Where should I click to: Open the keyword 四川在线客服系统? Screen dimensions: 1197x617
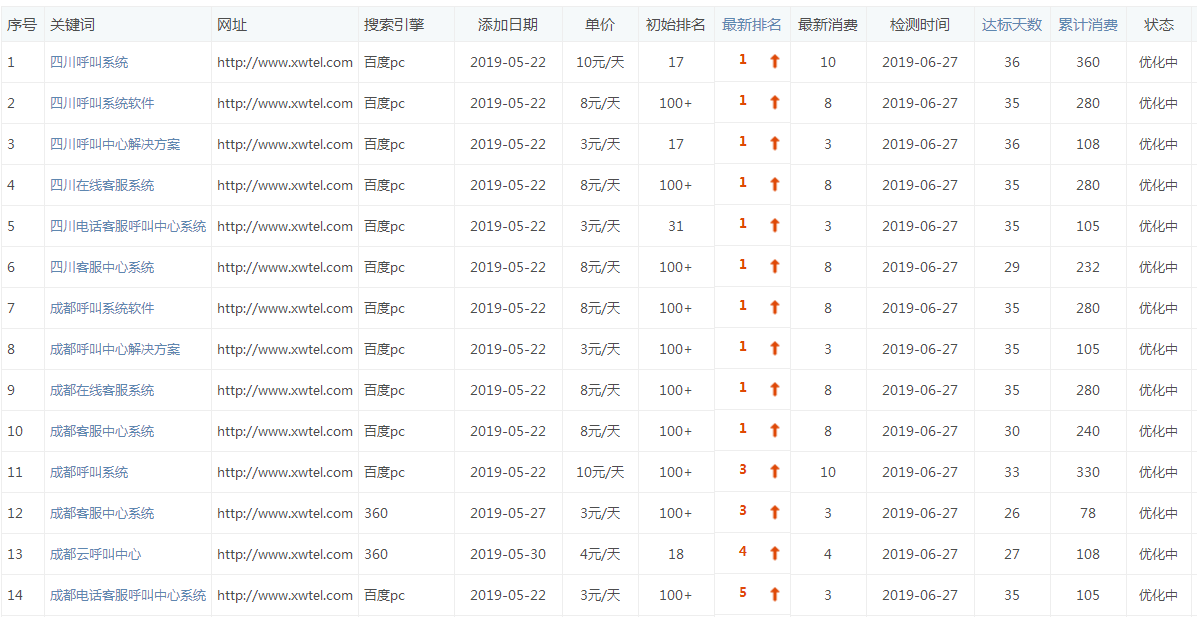[x=102, y=185]
